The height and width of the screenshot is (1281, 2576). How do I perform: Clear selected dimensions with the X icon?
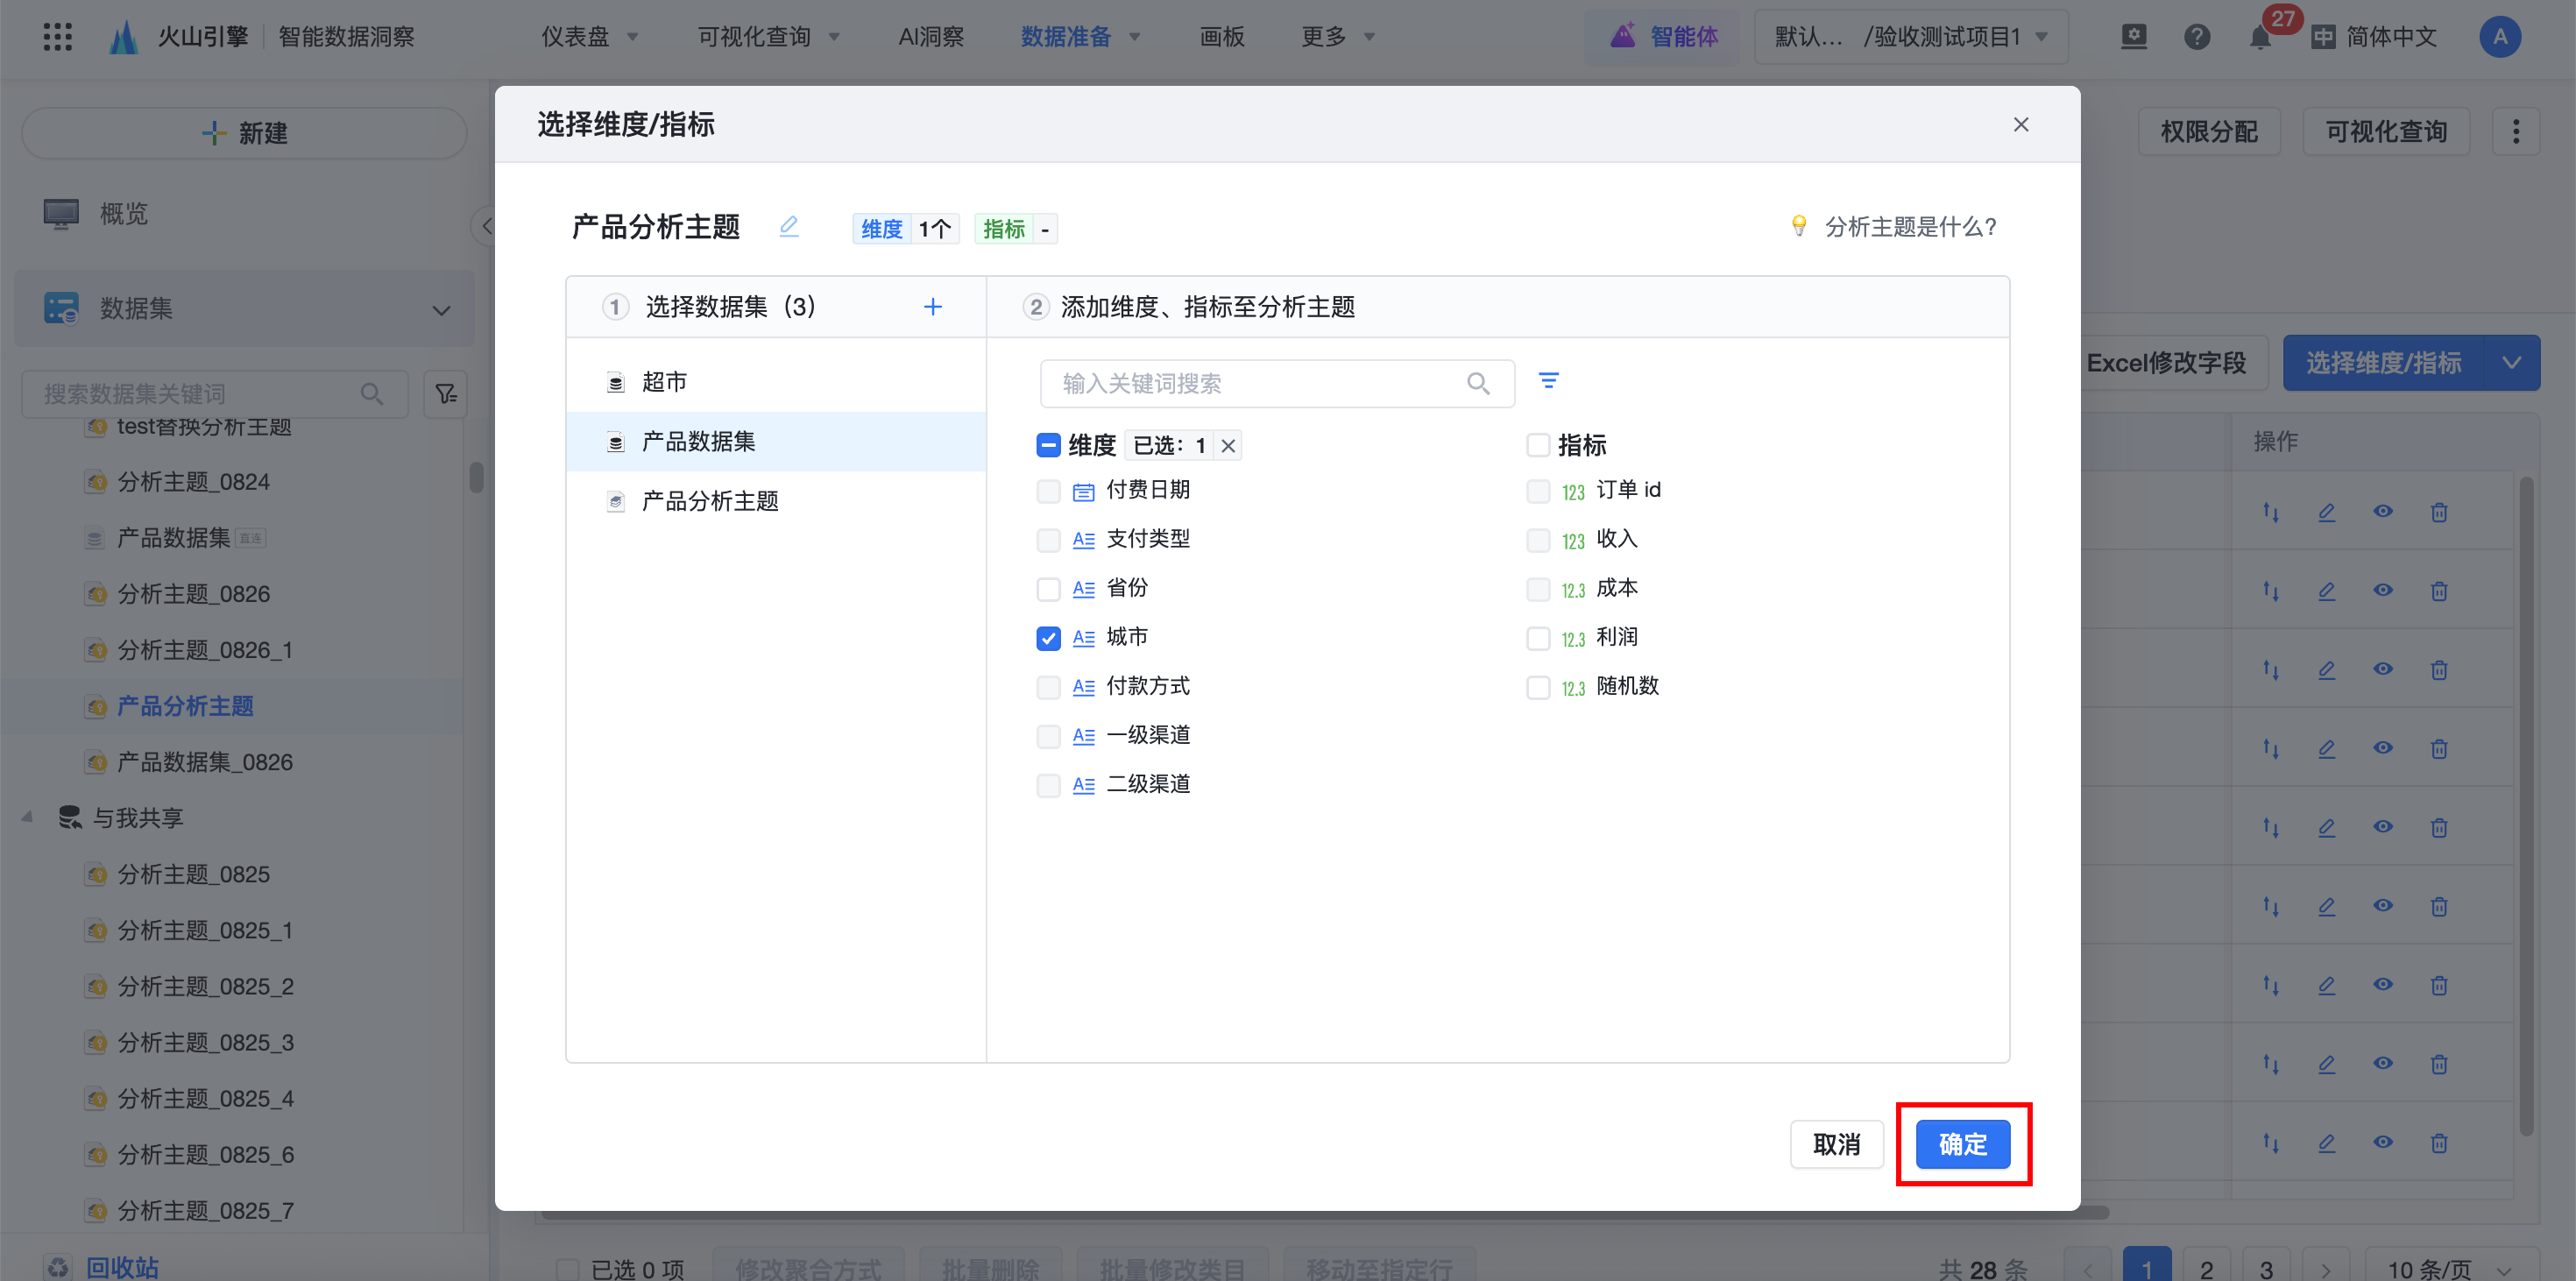point(1228,446)
